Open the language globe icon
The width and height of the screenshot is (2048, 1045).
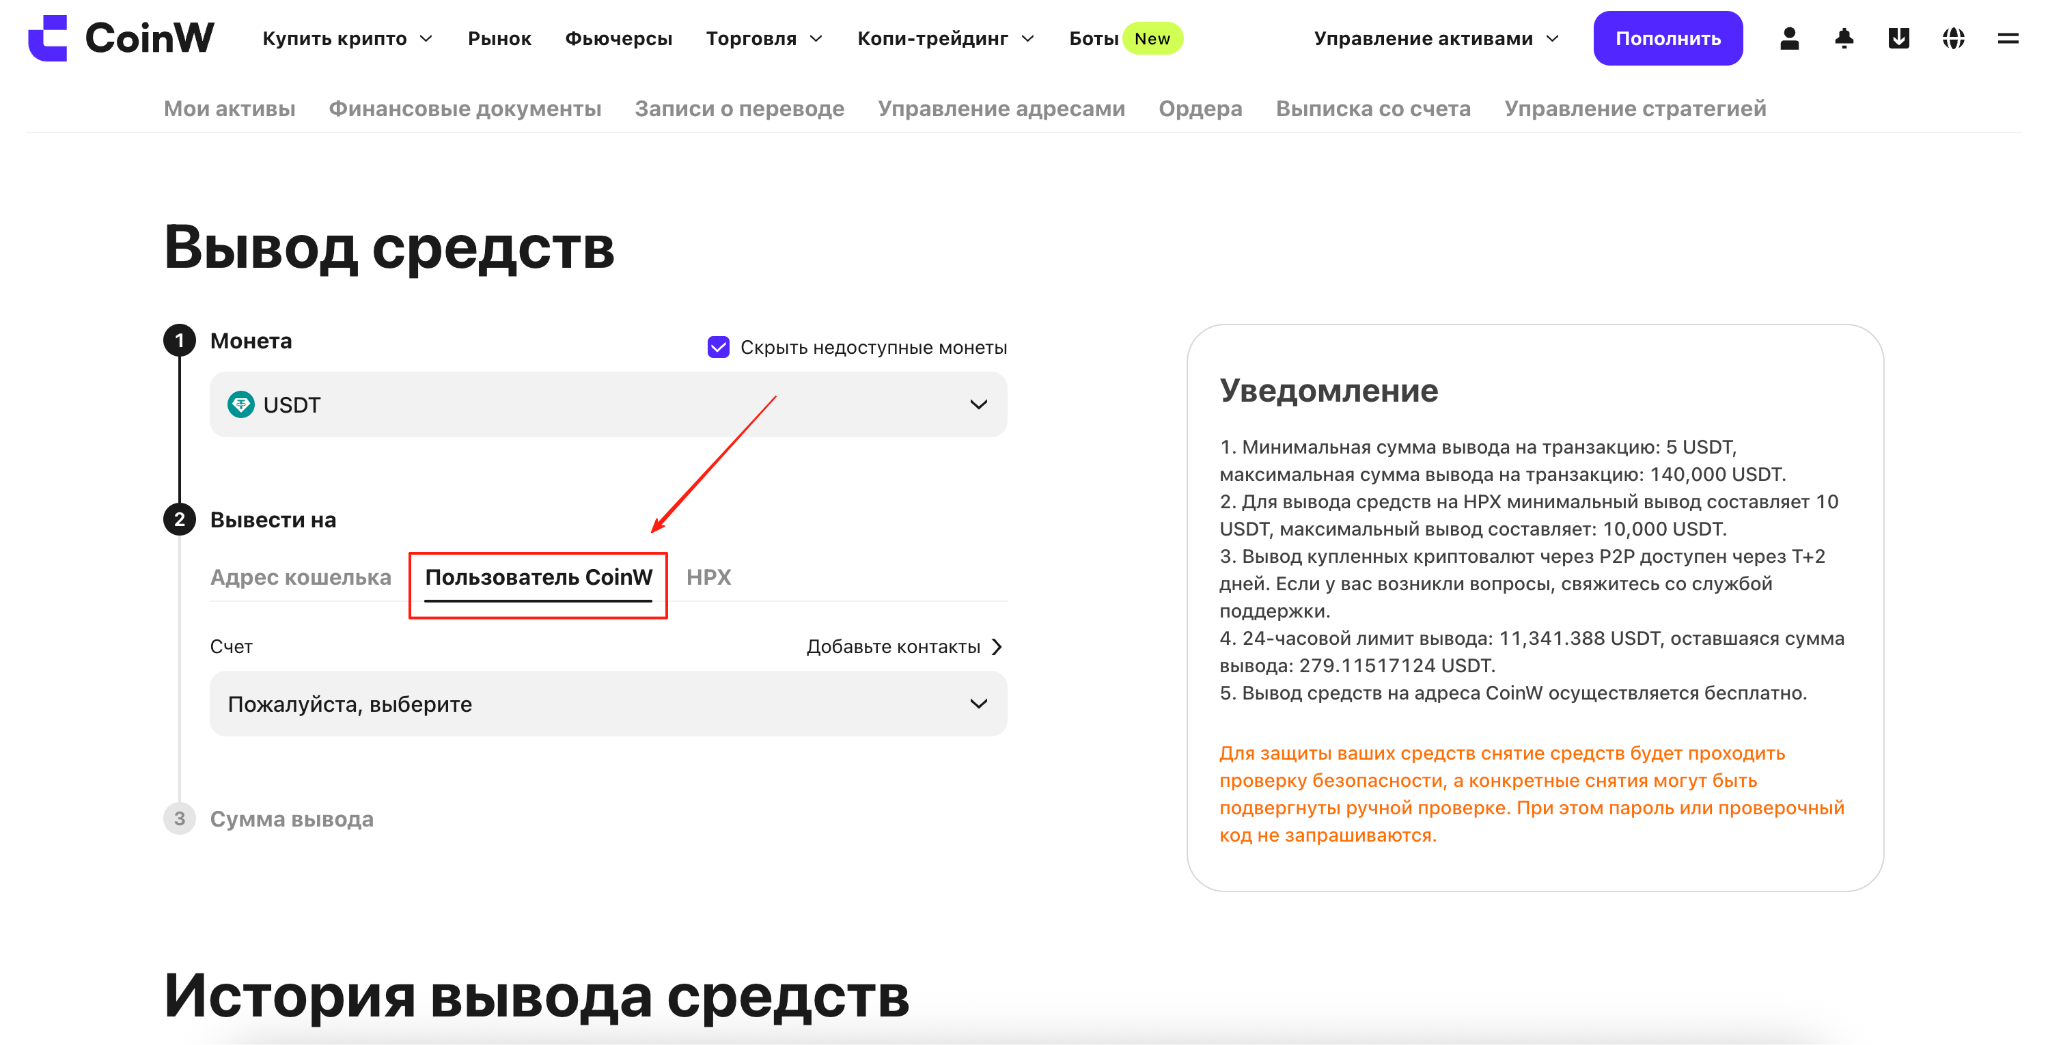pos(1953,38)
